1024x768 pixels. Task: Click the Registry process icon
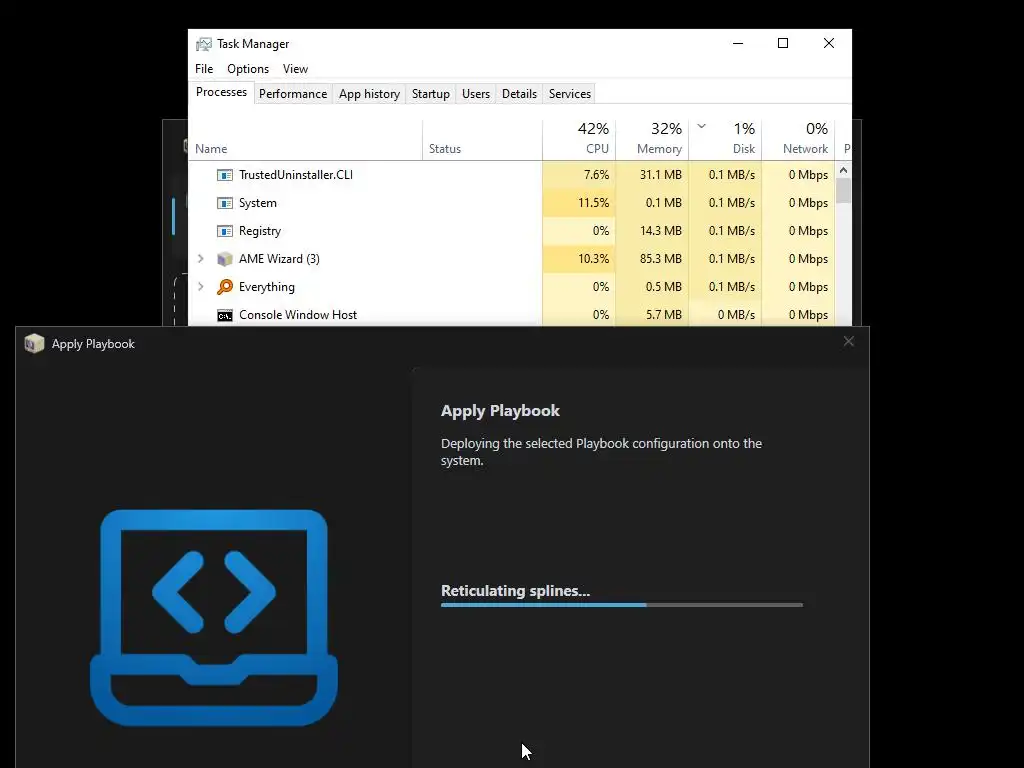[225, 231]
